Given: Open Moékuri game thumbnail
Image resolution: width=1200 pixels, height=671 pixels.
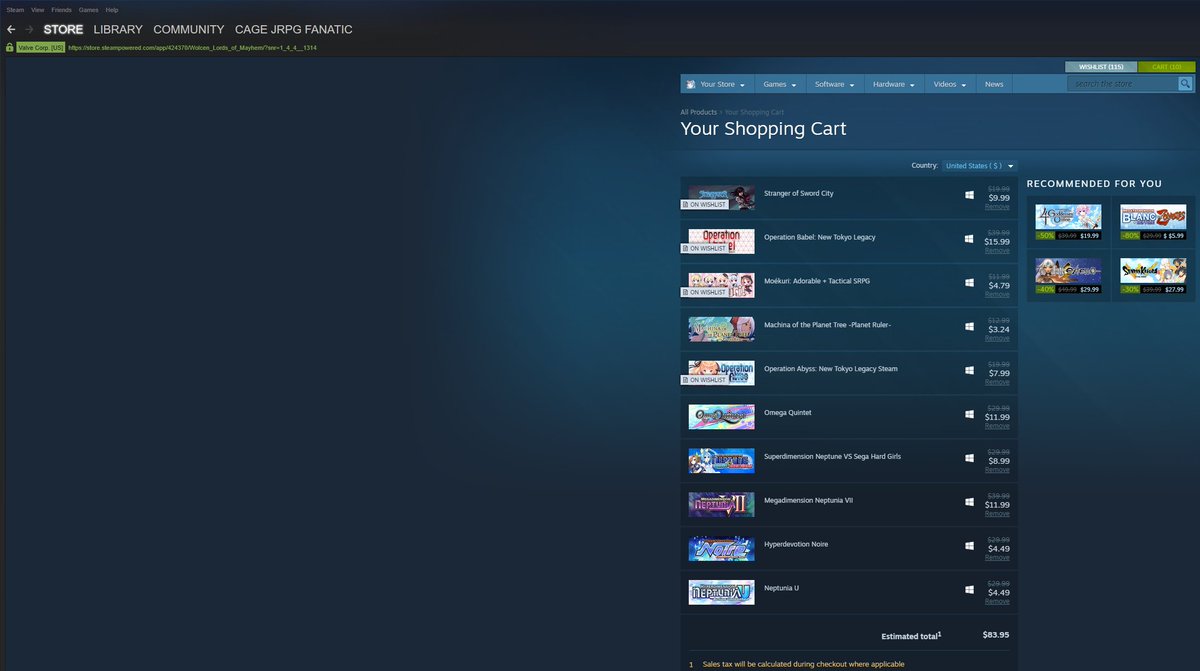Looking at the screenshot, I should click(x=721, y=285).
